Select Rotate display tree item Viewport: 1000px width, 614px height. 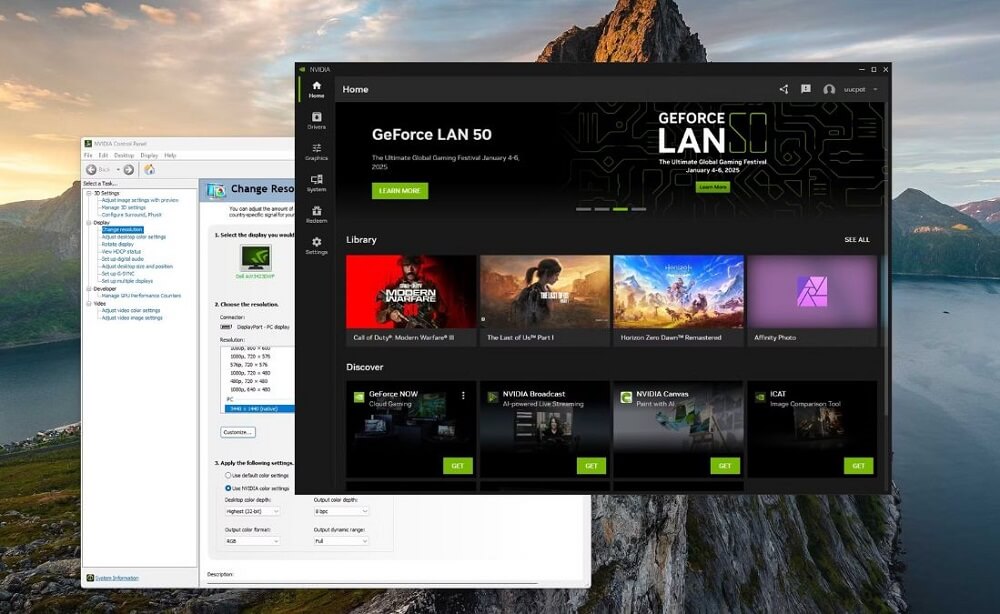coord(118,244)
